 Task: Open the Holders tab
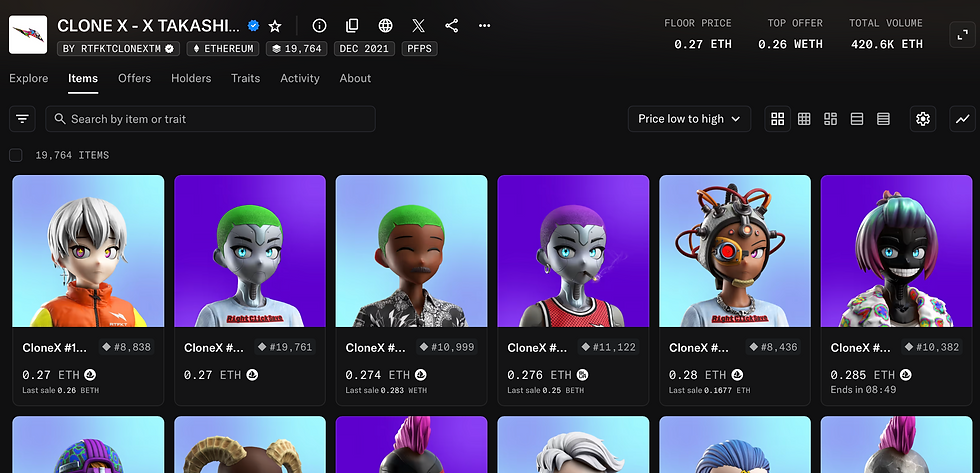coord(191,78)
